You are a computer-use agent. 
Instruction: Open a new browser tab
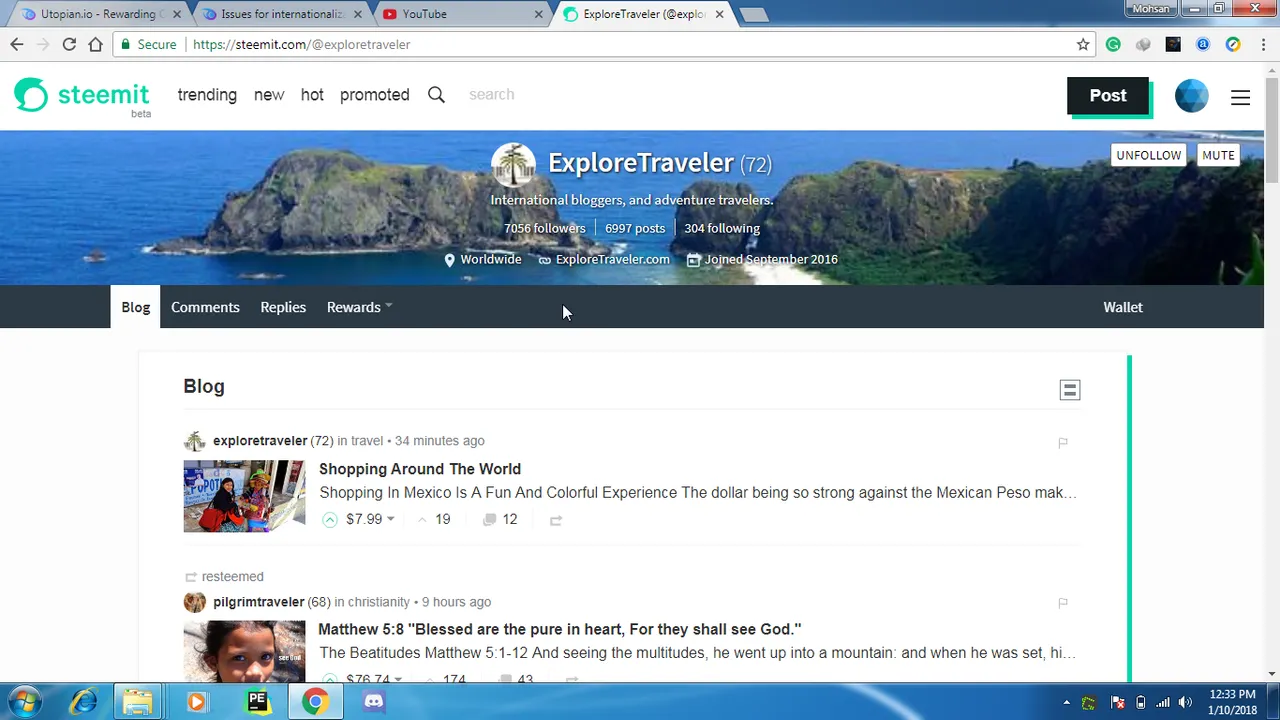pos(753,14)
